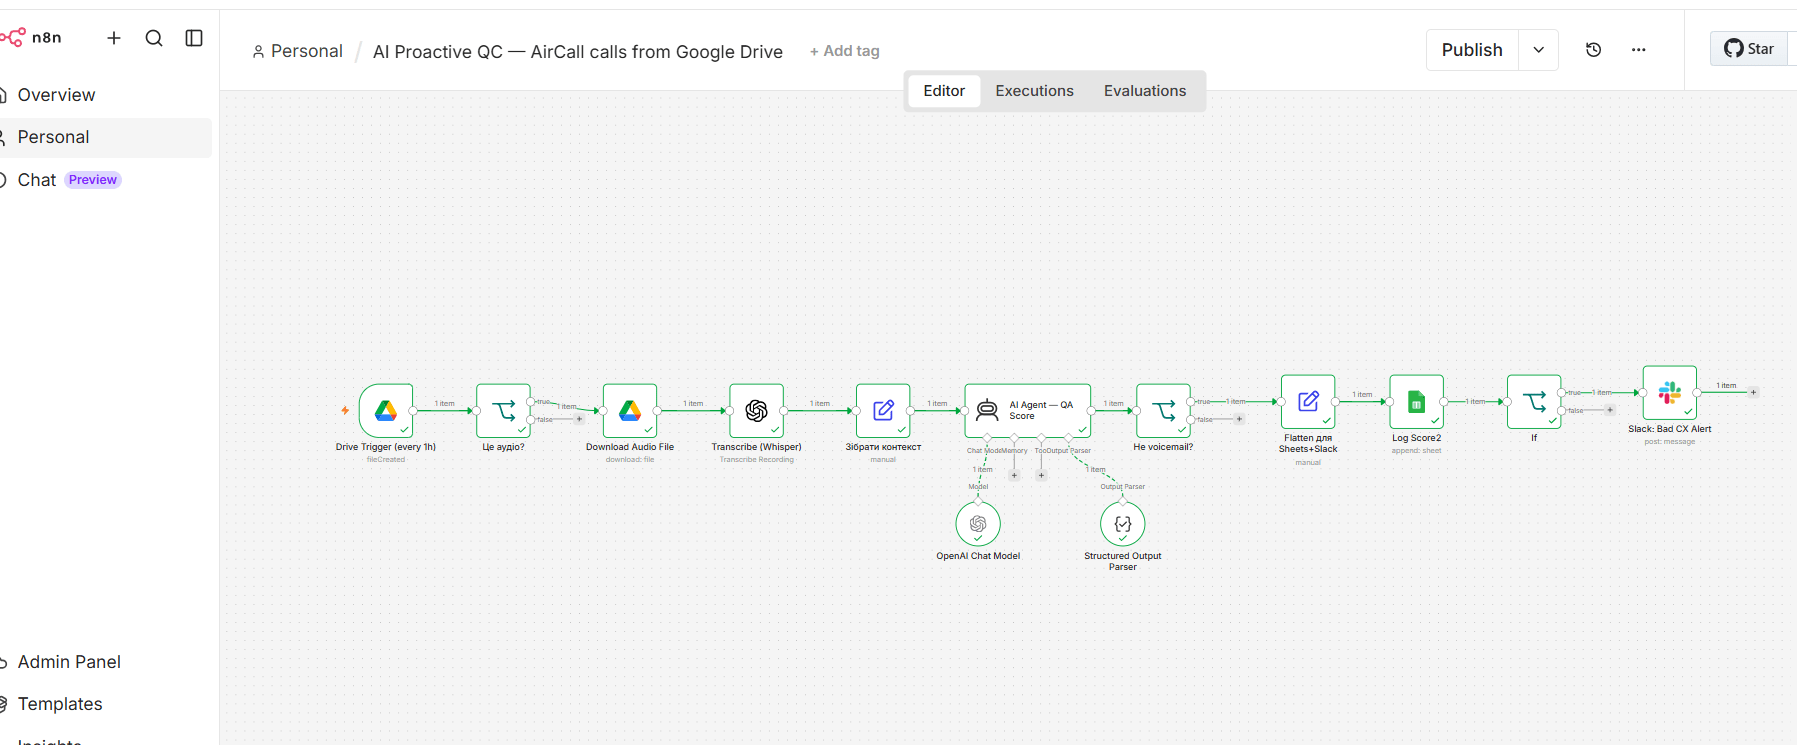Add a node to Не voicemail? false branch
This screenshot has height=745, width=1797.
(1239, 419)
